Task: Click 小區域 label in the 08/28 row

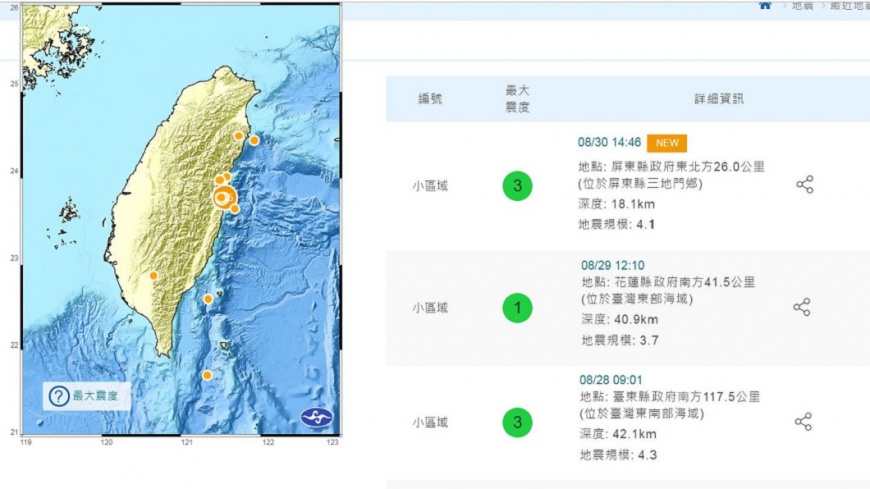Action: 430,423
